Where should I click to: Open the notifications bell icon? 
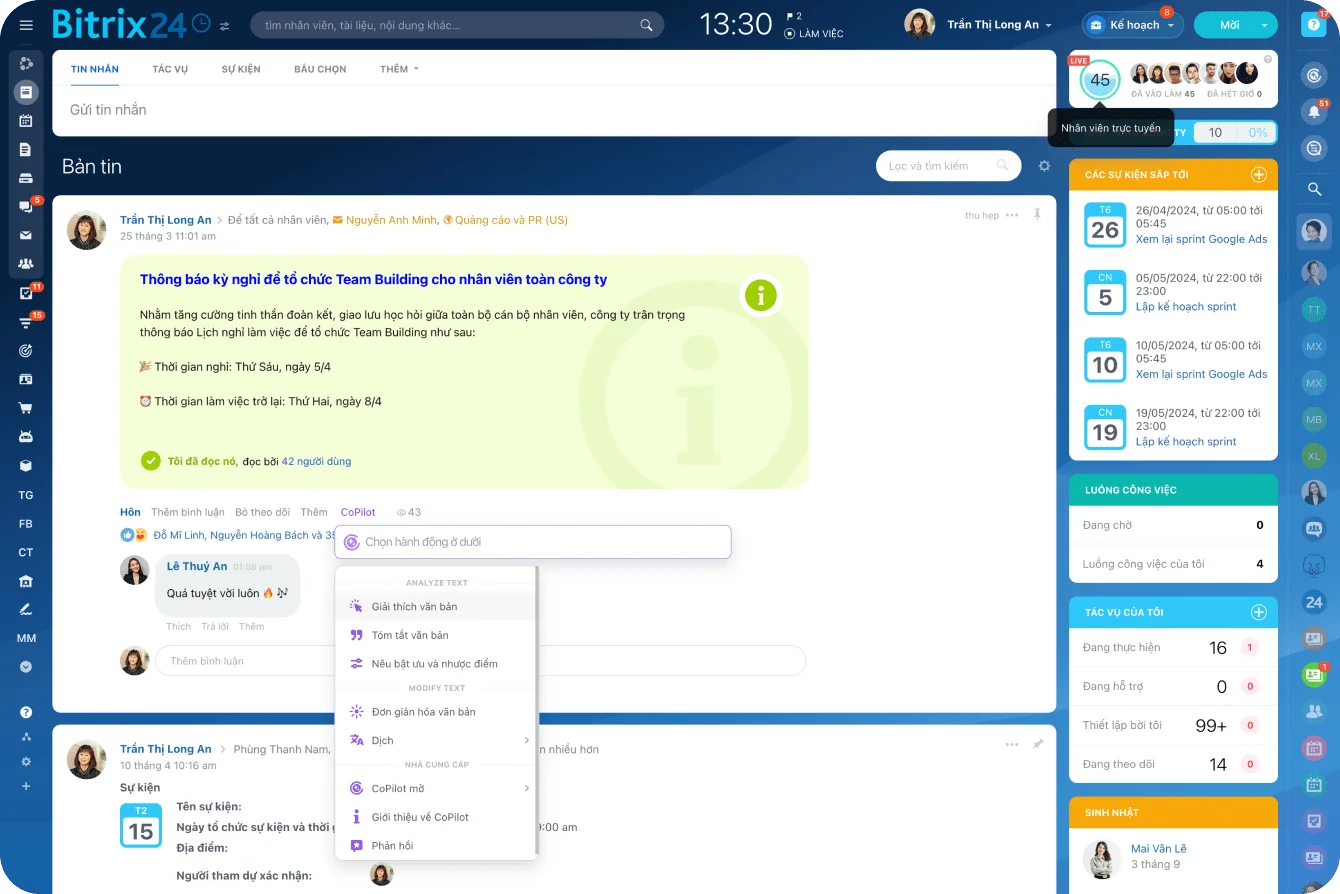(x=1314, y=112)
